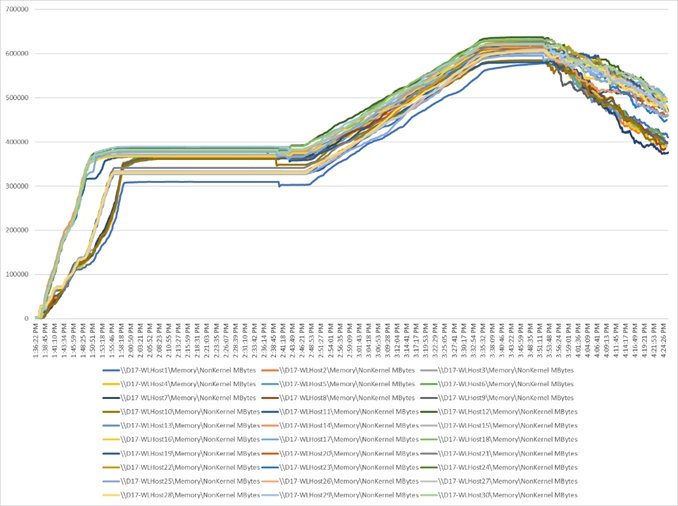This screenshot has width=678, height=506.
Task: Click the 100000 y-axis label
Action: click(18, 274)
